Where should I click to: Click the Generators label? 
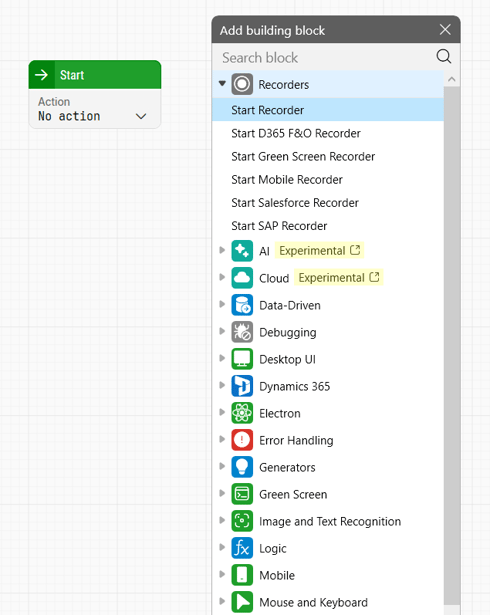click(287, 468)
